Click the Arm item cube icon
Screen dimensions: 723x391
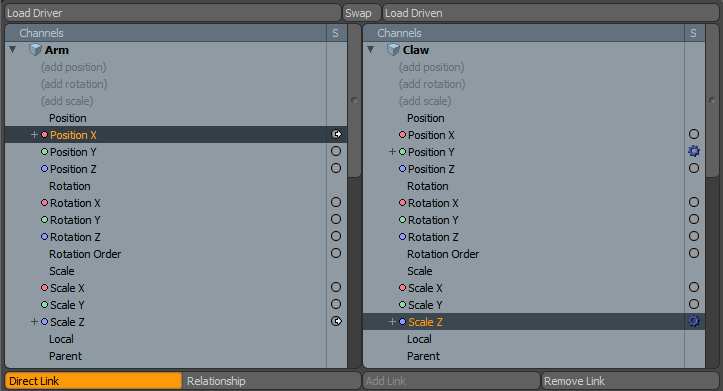pyautogui.click(x=35, y=50)
